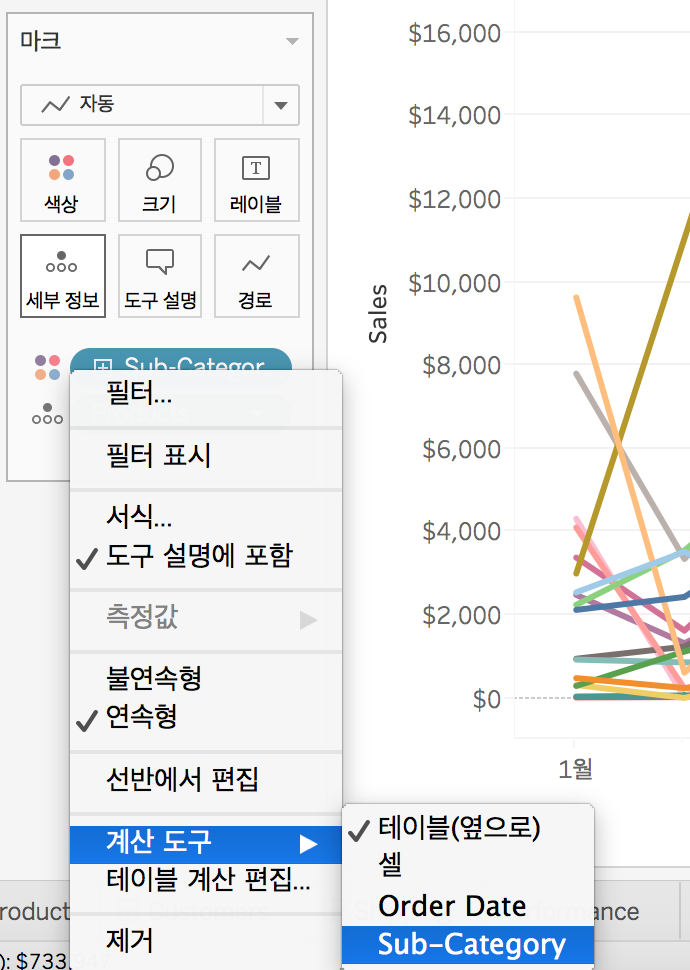Select the checked 연속형 option
690x970 pixels.
click(x=205, y=718)
